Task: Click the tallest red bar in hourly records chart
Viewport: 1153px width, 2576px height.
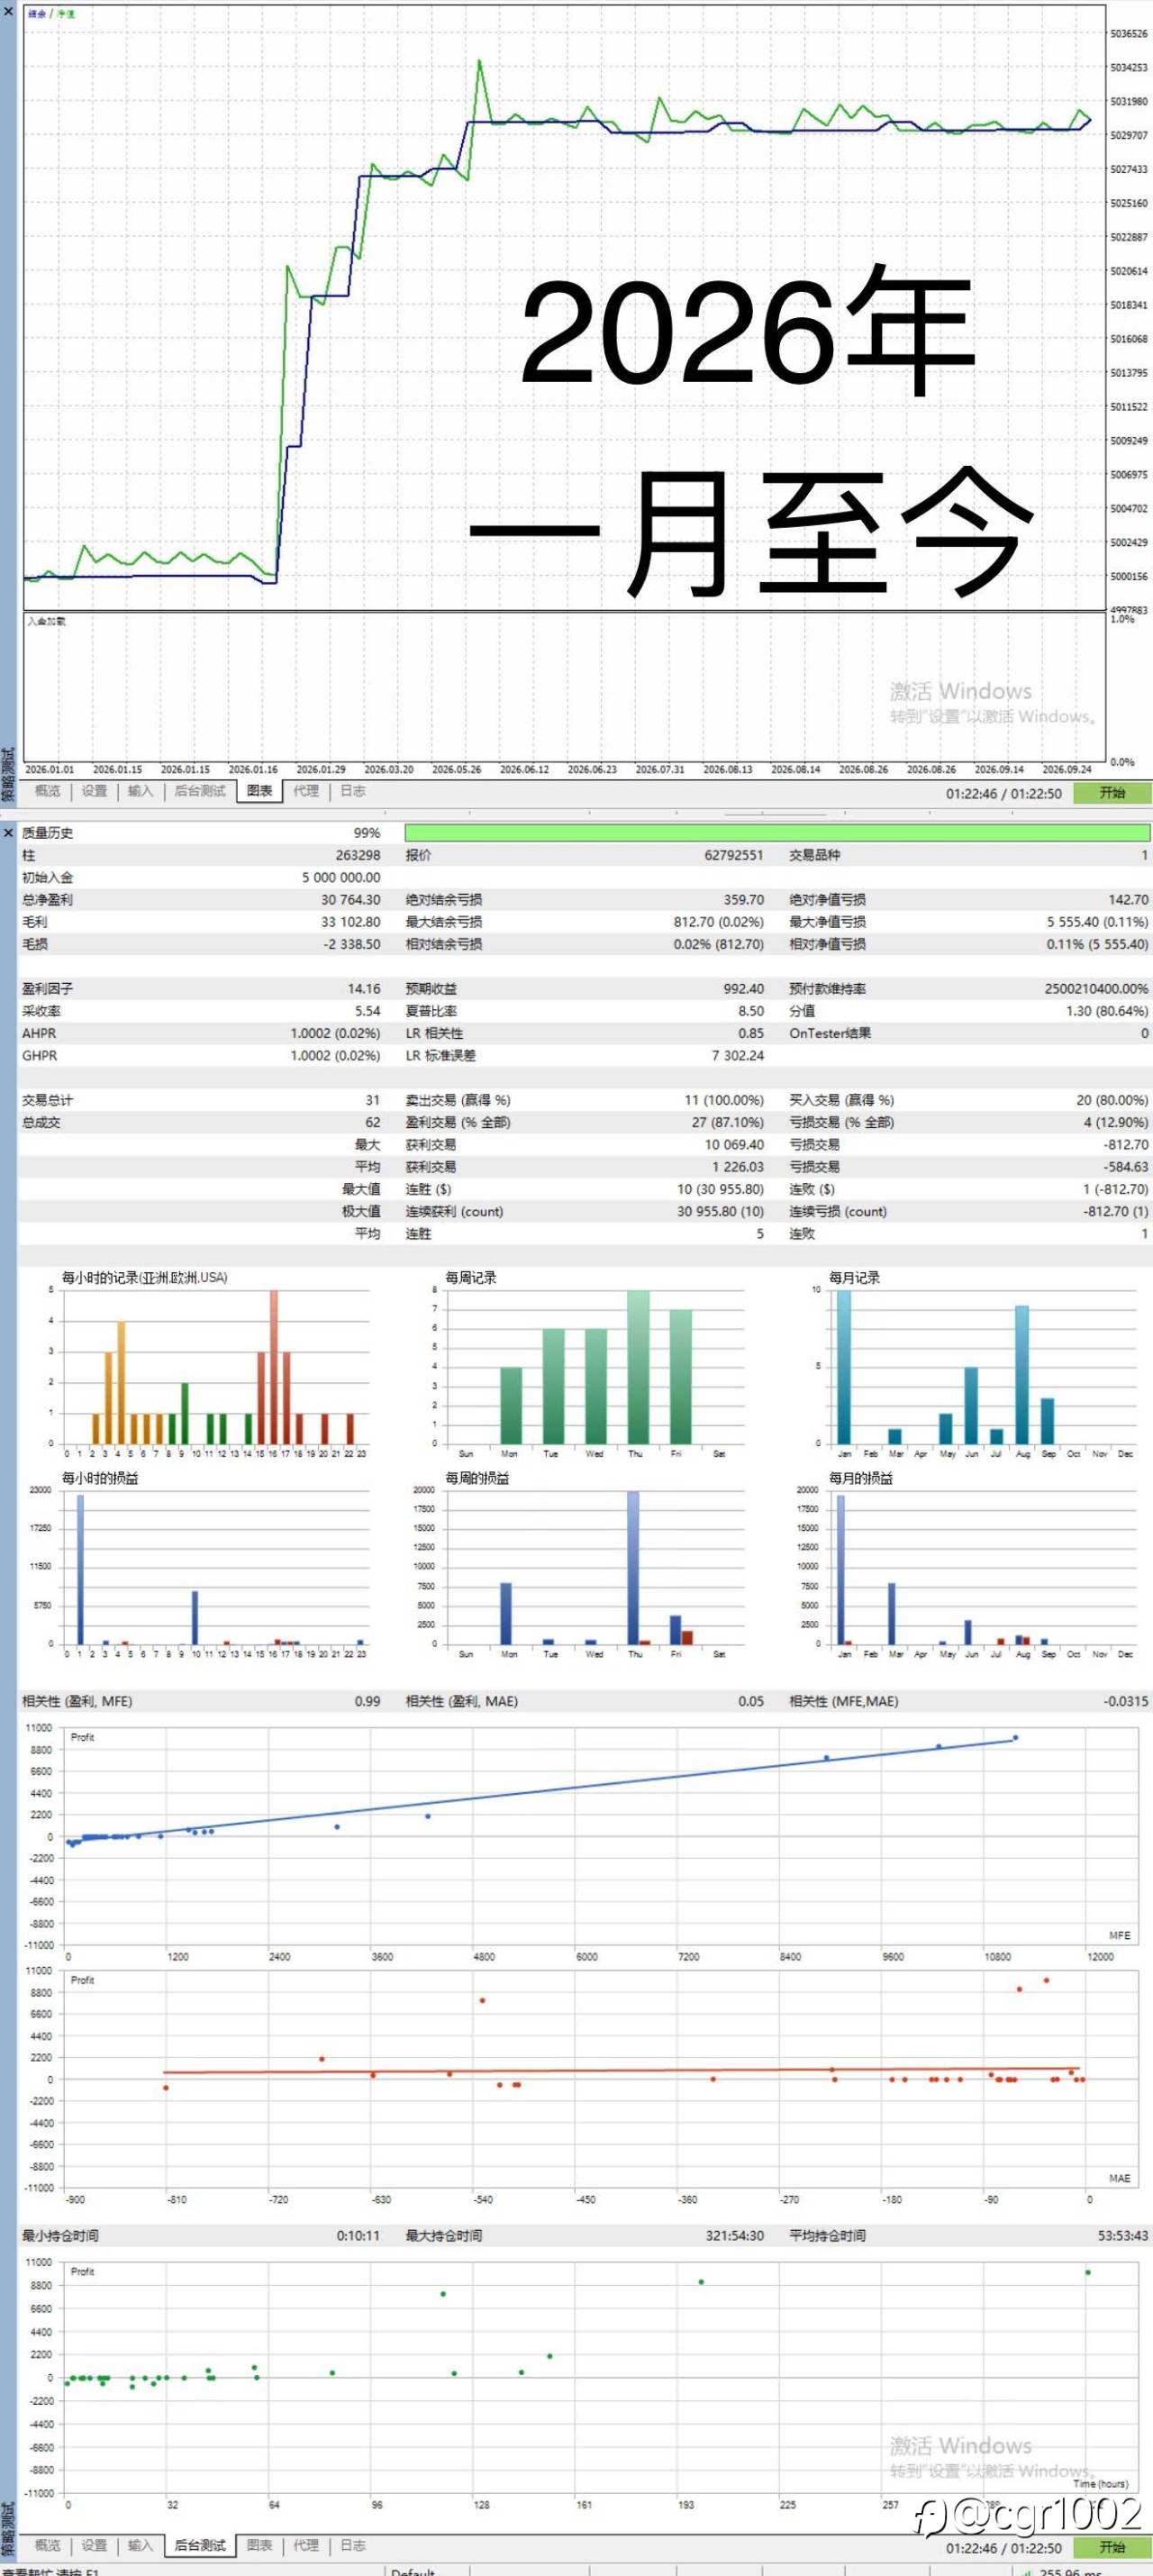Action: [273, 1366]
